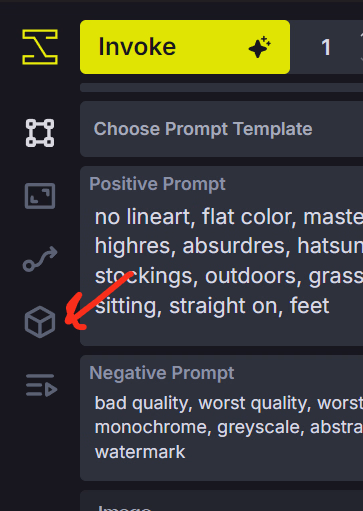Image resolution: width=363 pixels, height=511 pixels.
Task: Open the Queue tab list-play icon
Action: click(41, 385)
